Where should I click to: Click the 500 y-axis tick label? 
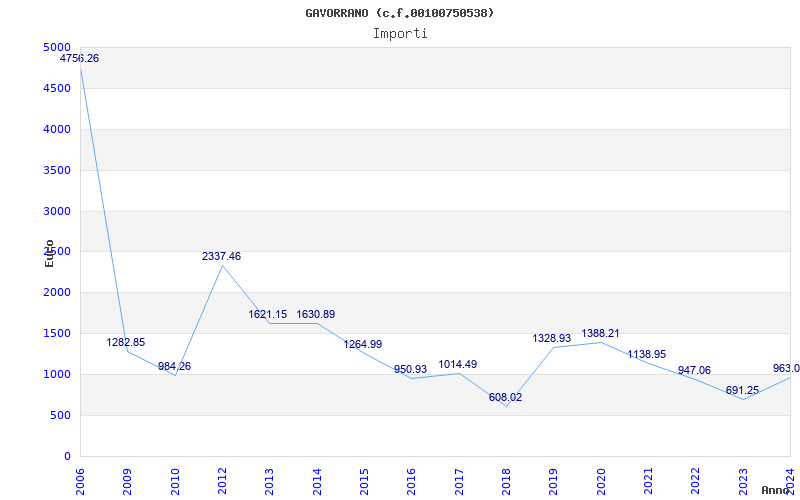click(61, 415)
